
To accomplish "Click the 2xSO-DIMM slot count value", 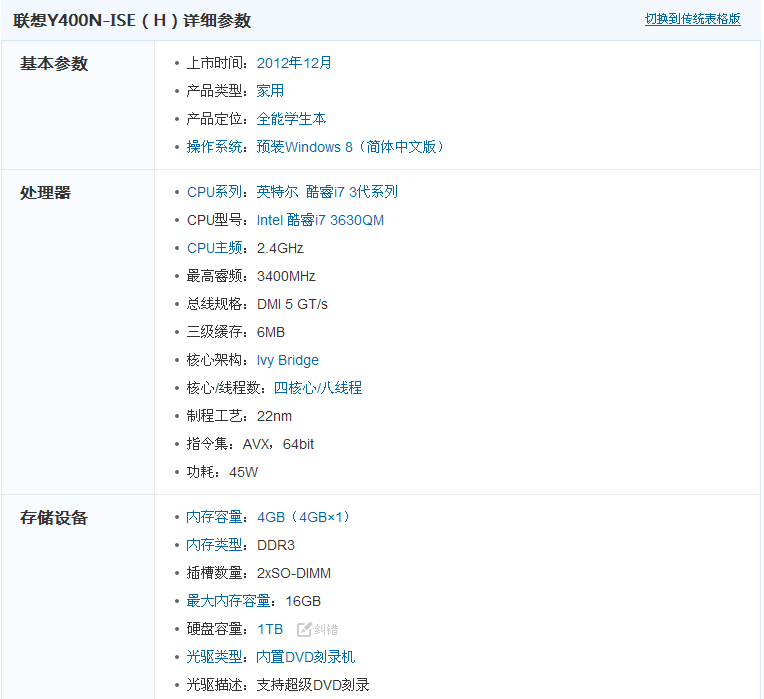I will click(x=294, y=573).
